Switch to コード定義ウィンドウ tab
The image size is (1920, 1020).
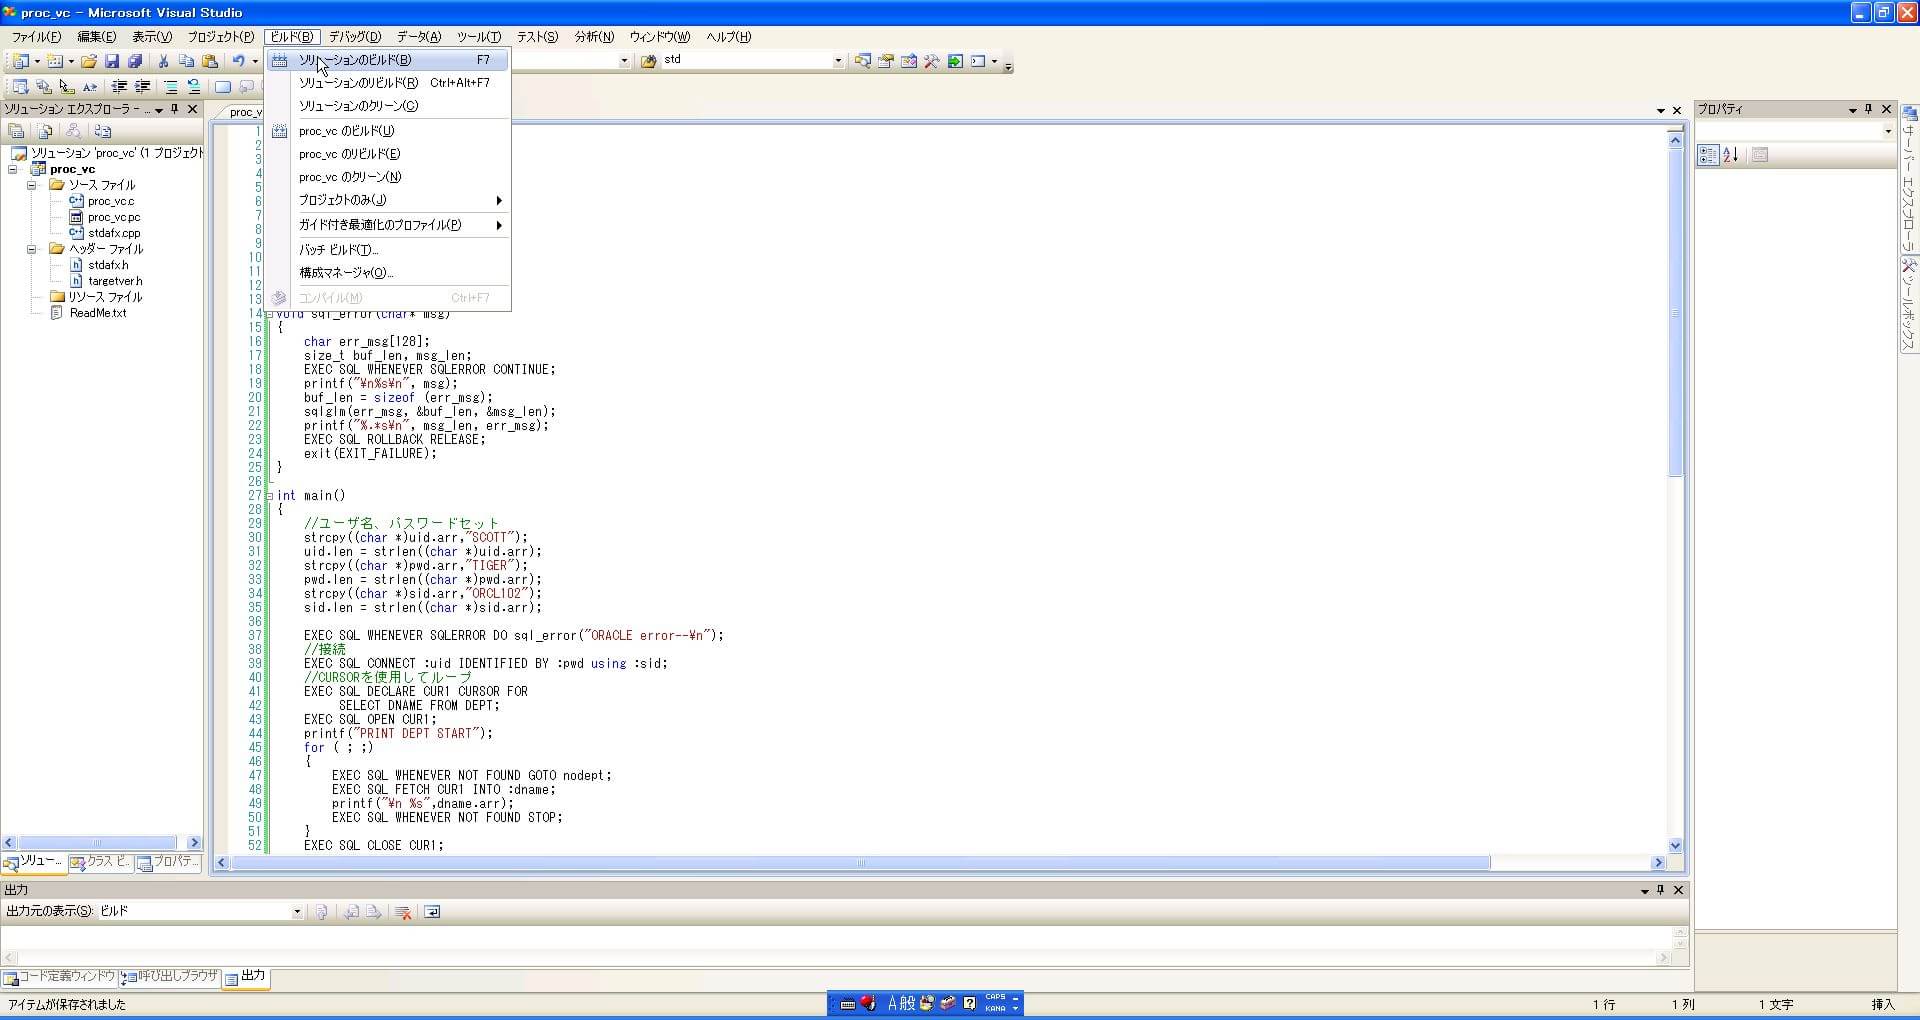[59, 977]
